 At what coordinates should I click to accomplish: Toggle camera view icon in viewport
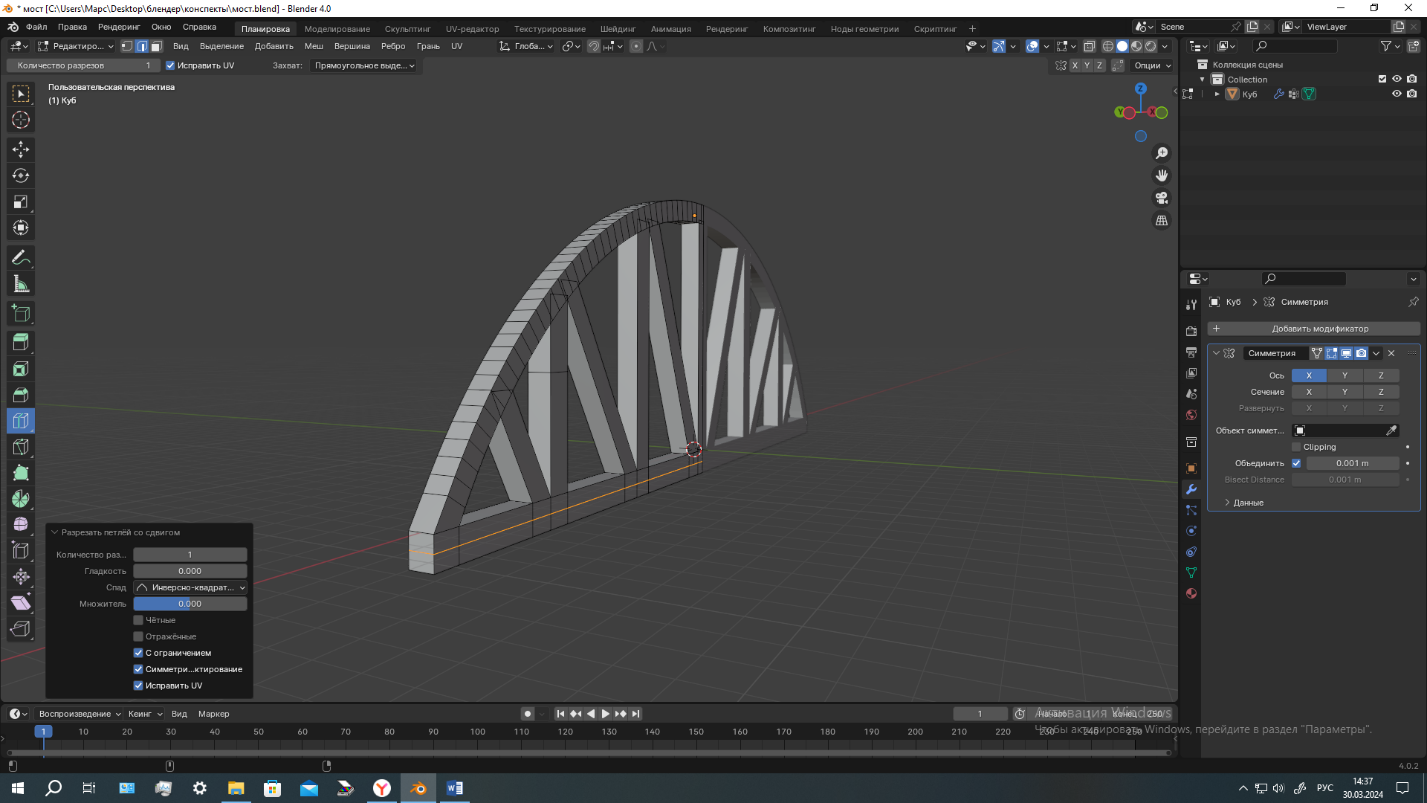pos(1162,198)
